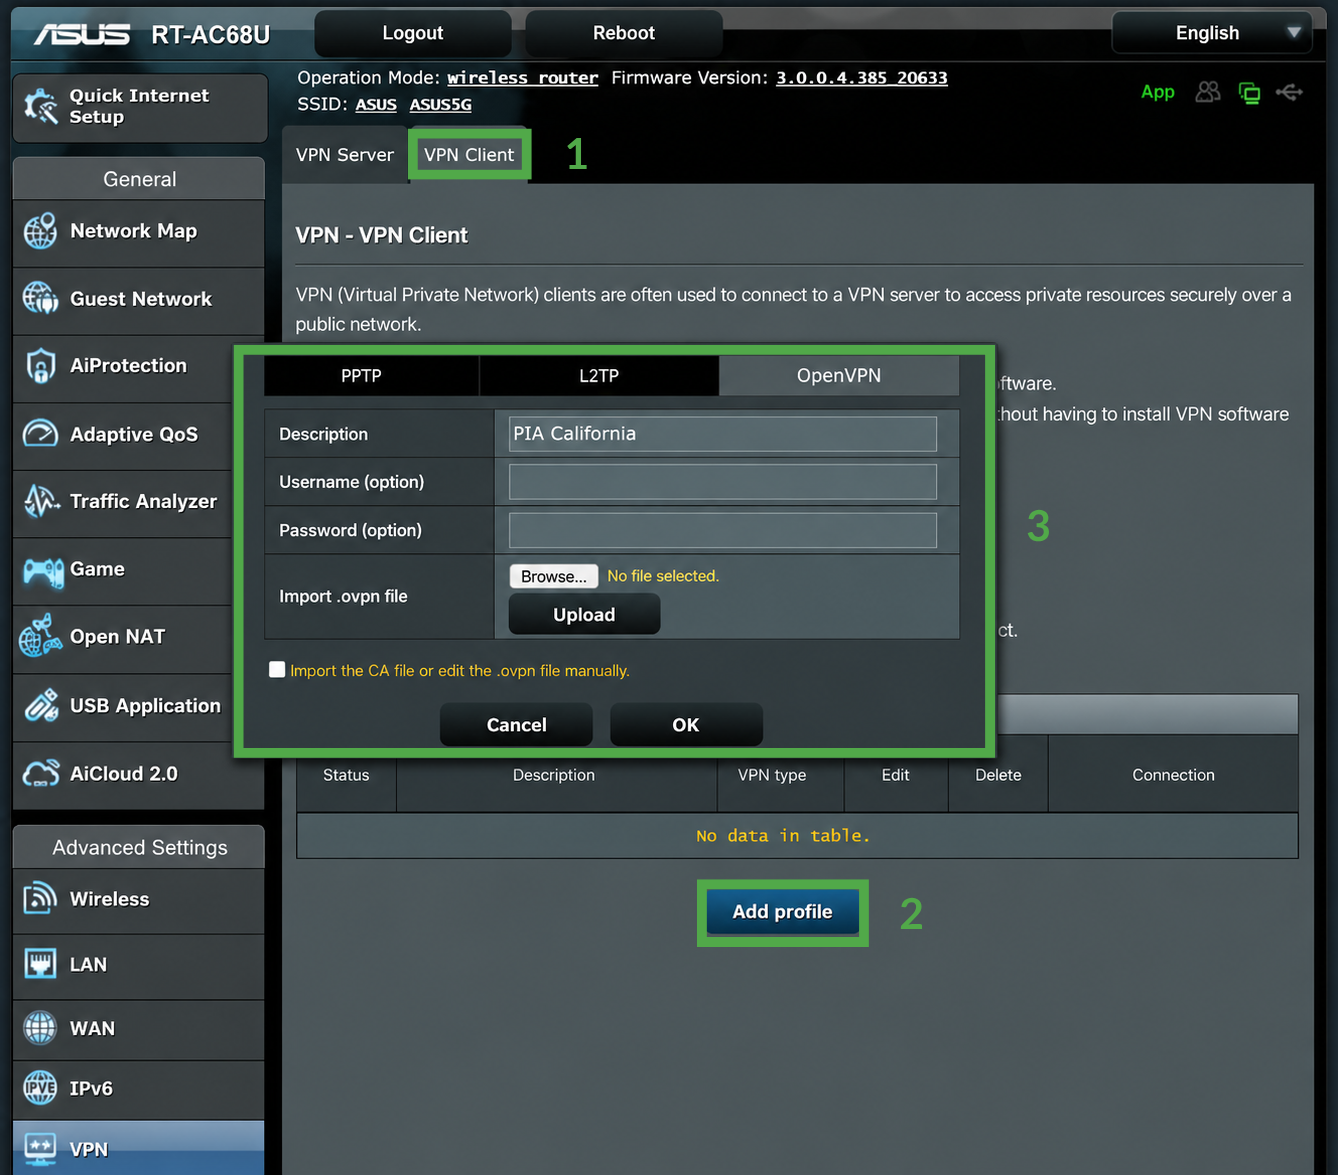Open LAN advanced settings item

[139, 965]
